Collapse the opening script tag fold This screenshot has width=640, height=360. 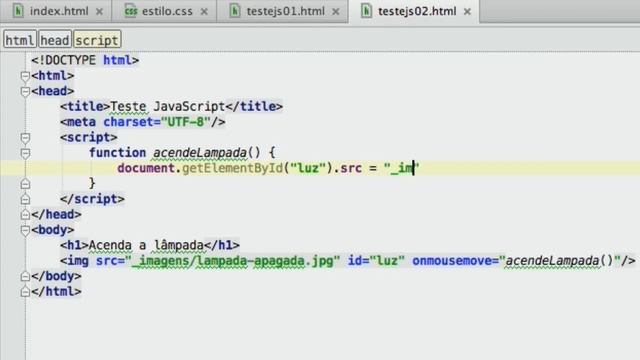(25, 138)
